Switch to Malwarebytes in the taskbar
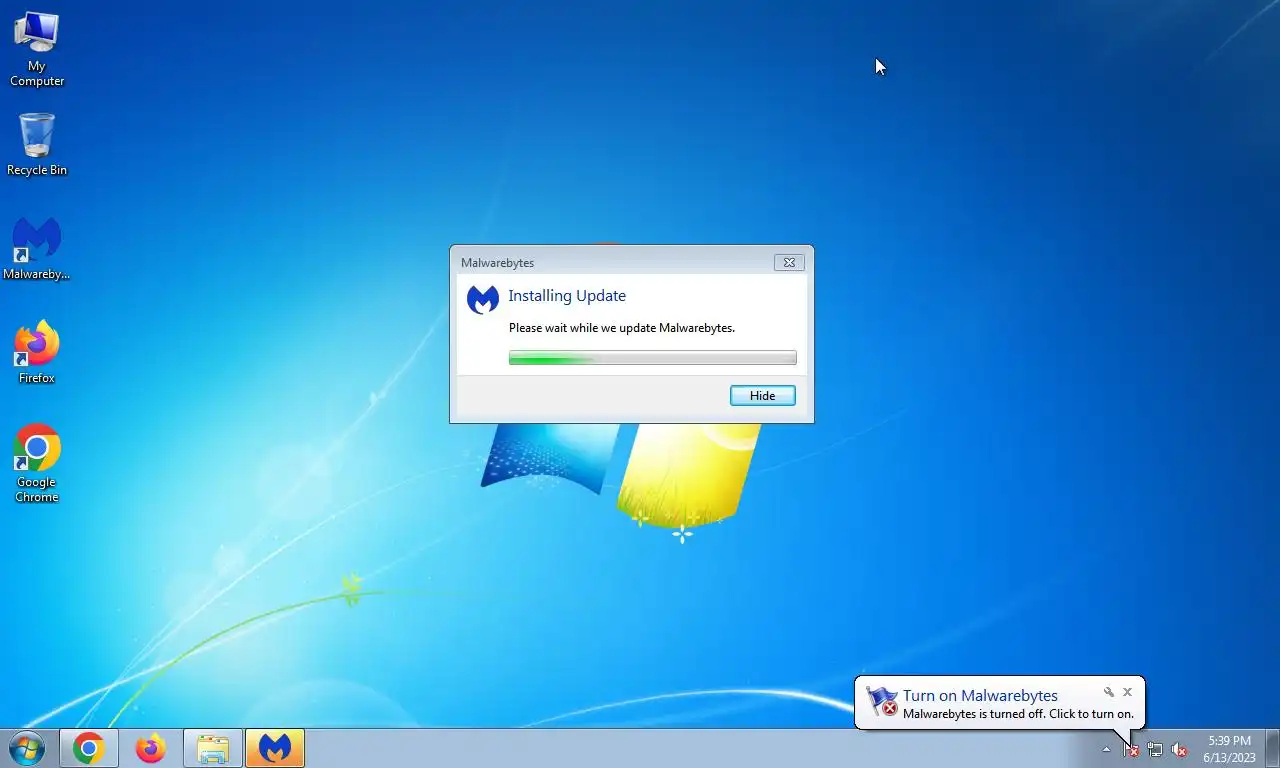Image resolution: width=1280 pixels, height=768 pixels. point(275,748)
